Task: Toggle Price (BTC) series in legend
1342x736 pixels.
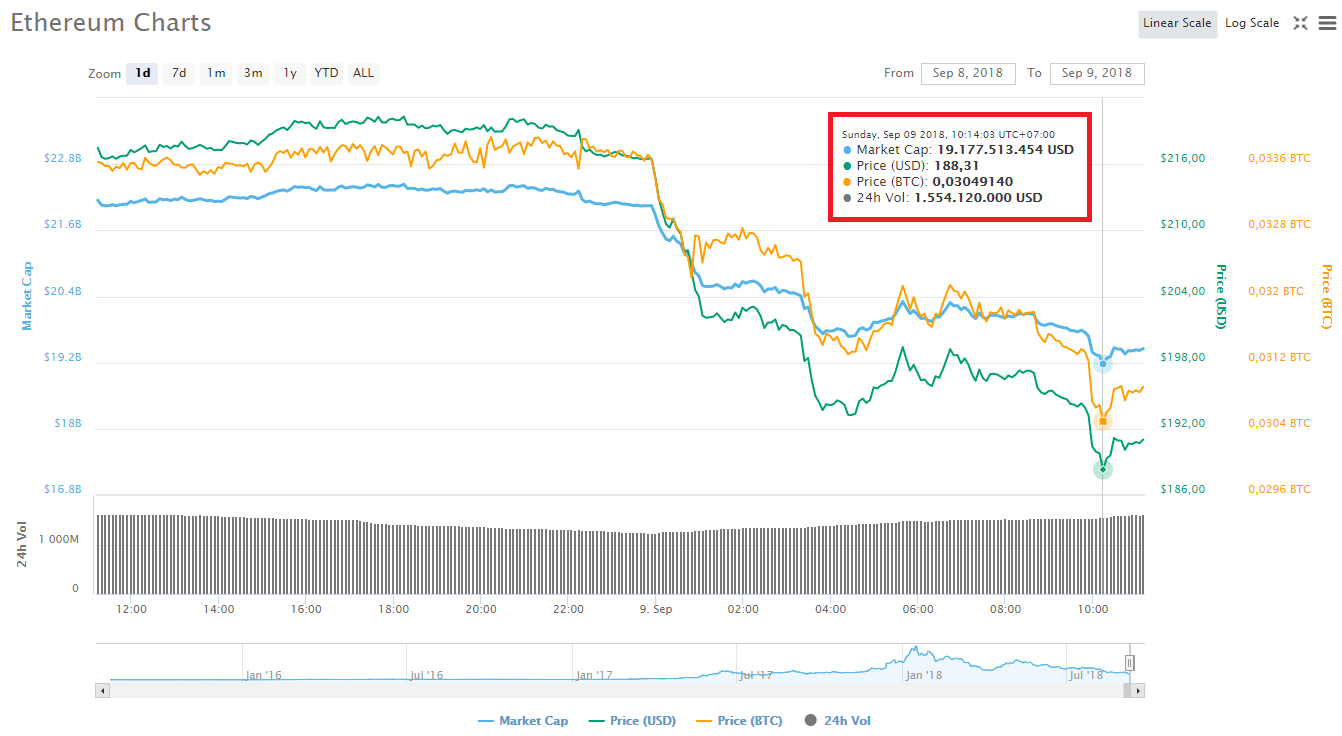Action: click(739, 720)
